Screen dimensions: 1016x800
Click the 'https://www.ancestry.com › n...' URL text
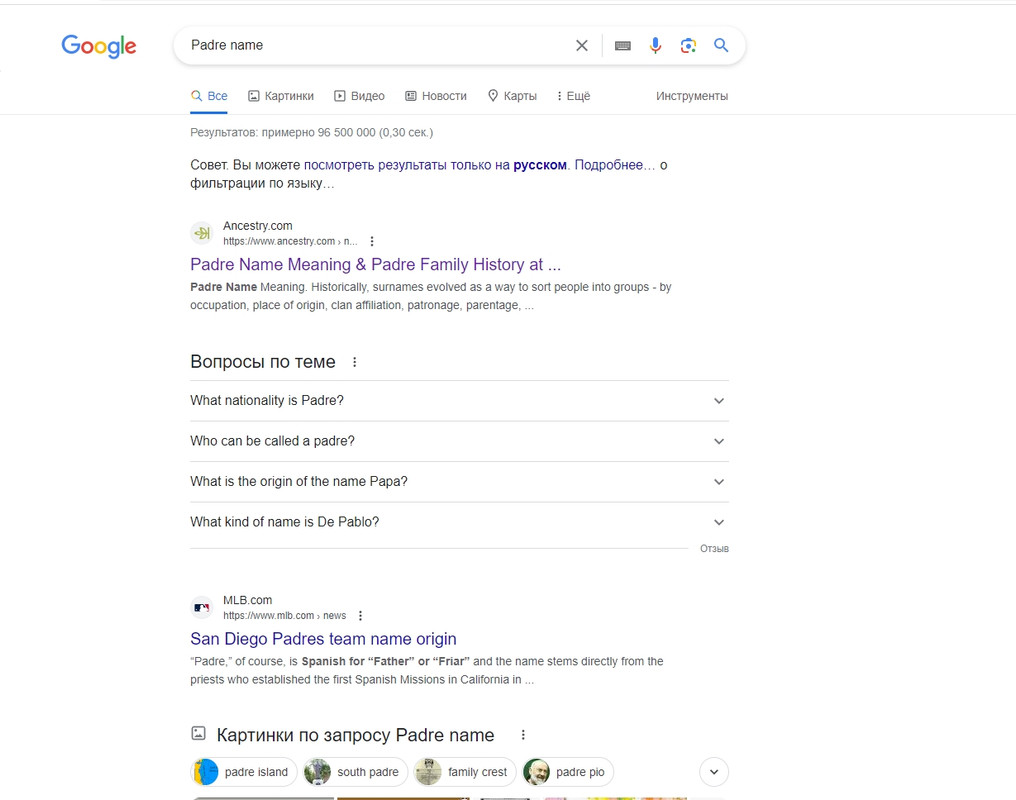(290, 242)
